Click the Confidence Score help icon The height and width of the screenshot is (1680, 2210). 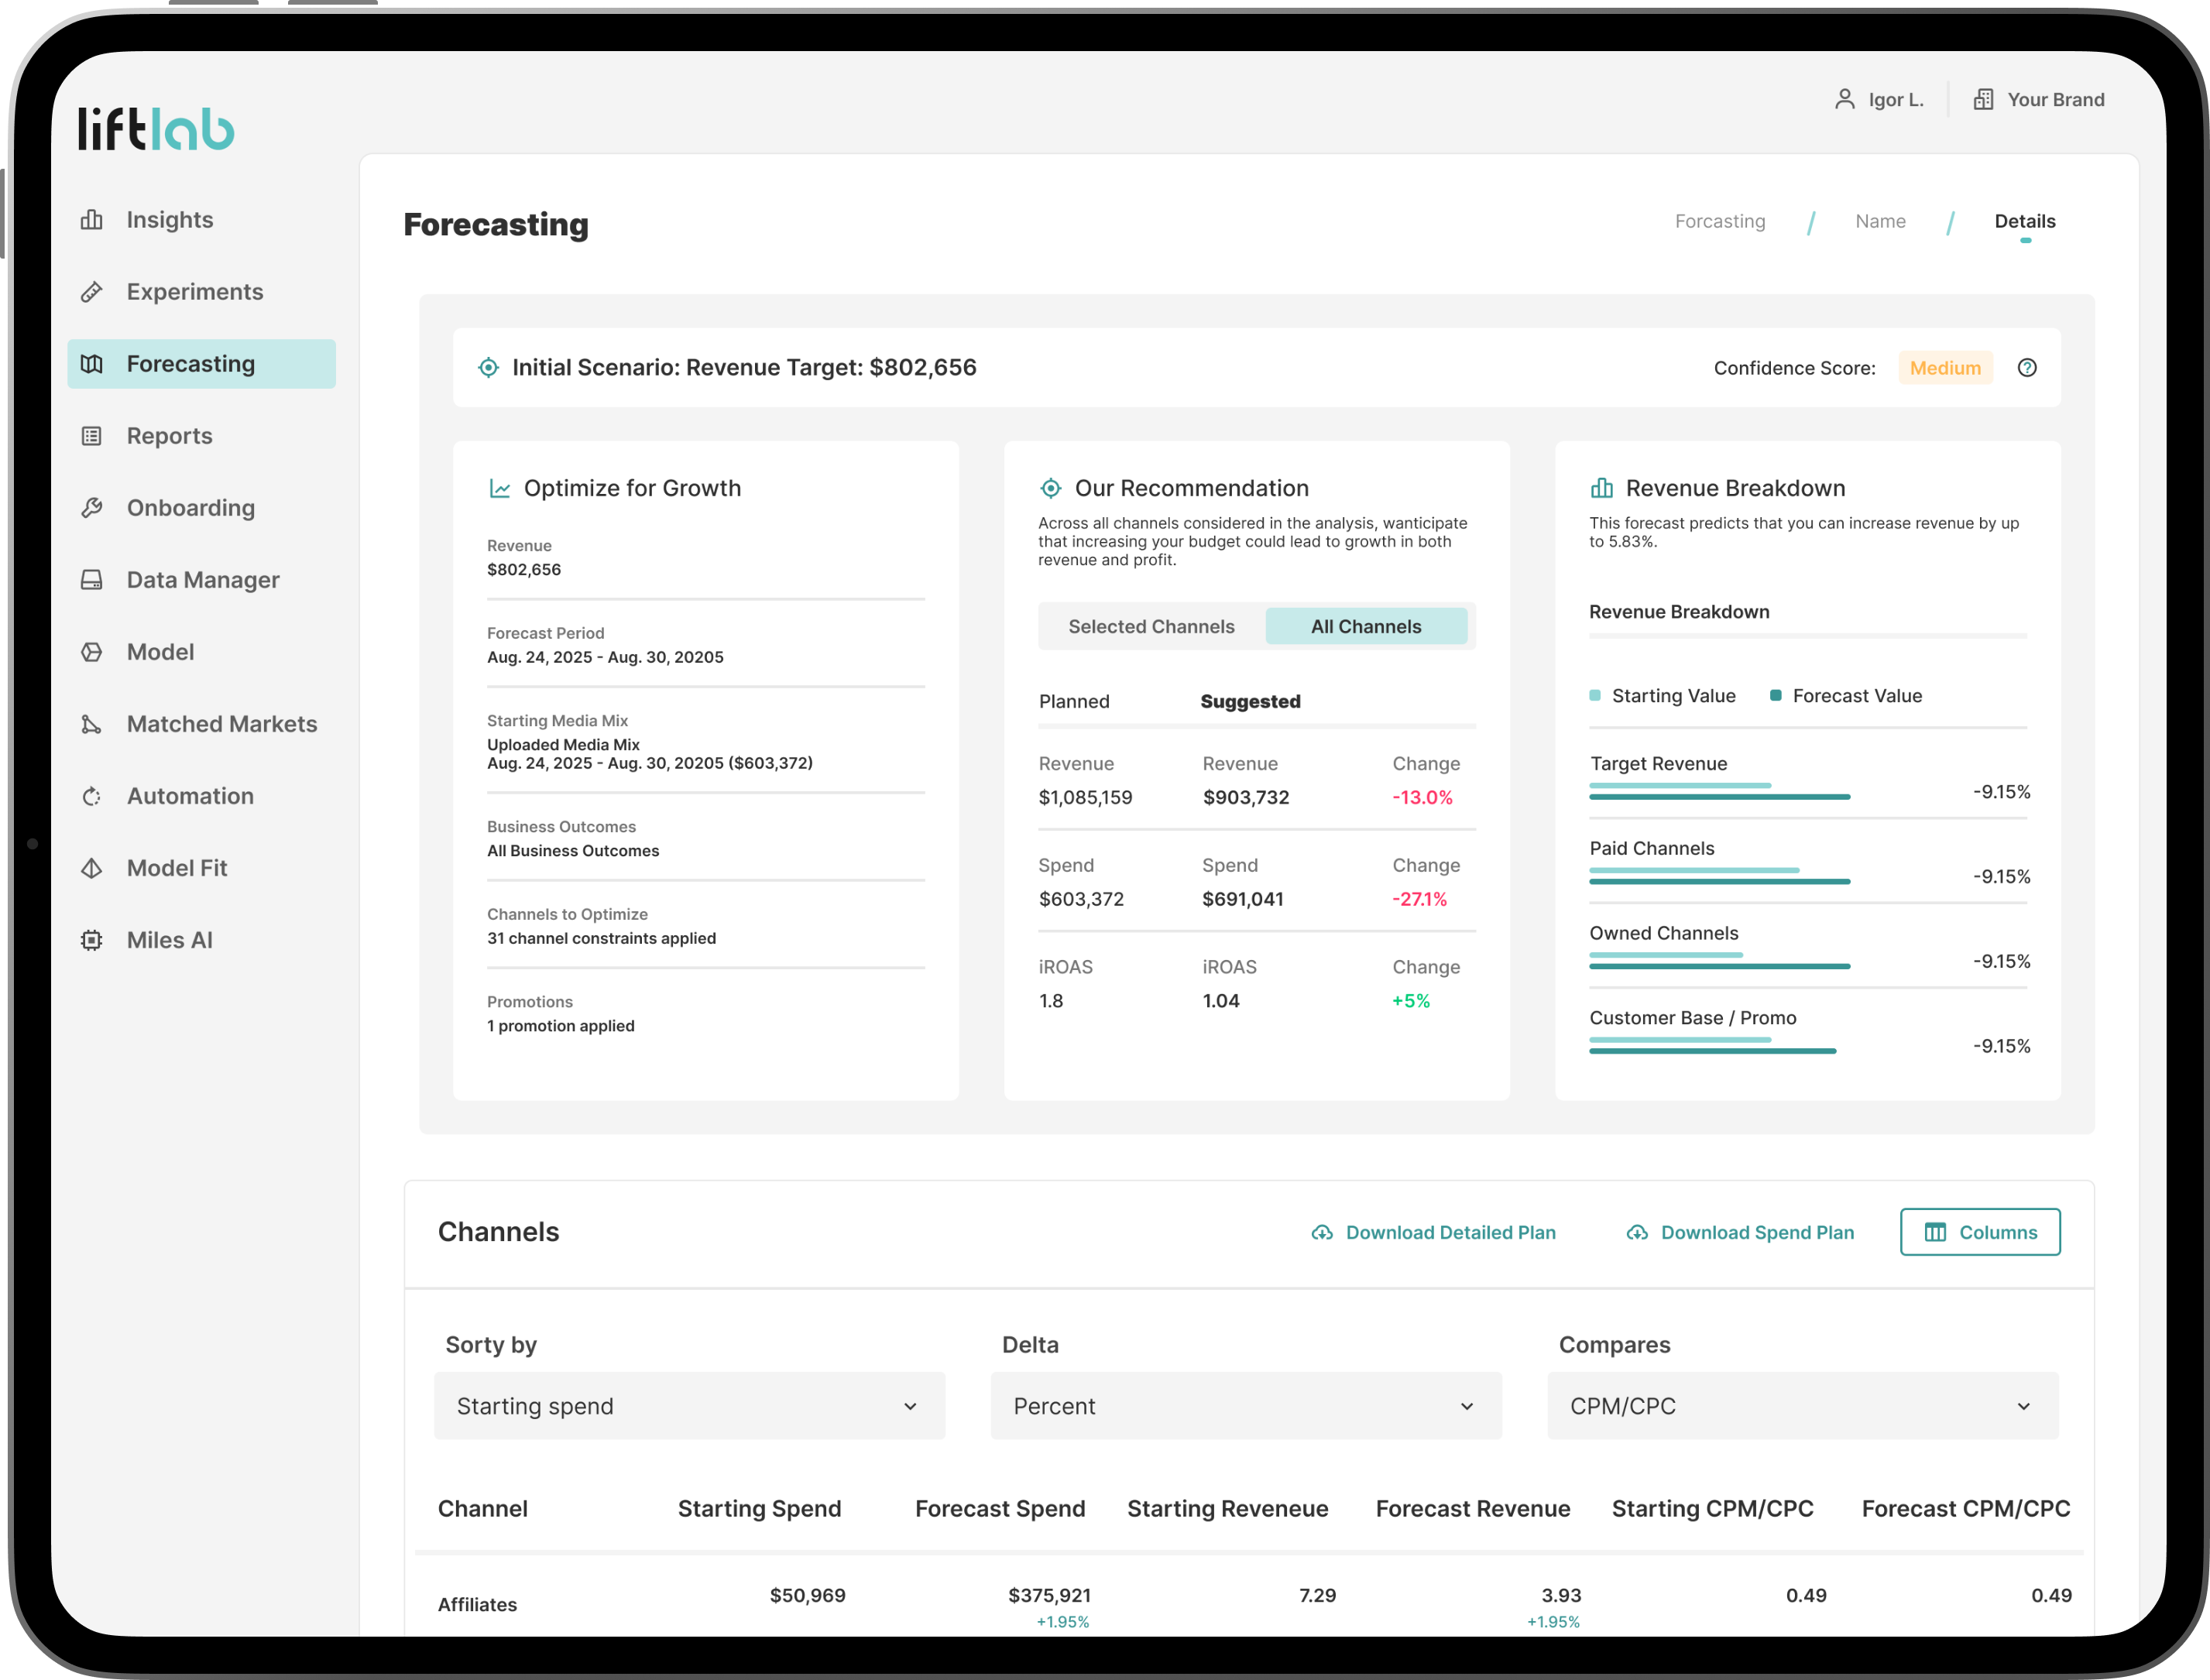click(2027, 368)
